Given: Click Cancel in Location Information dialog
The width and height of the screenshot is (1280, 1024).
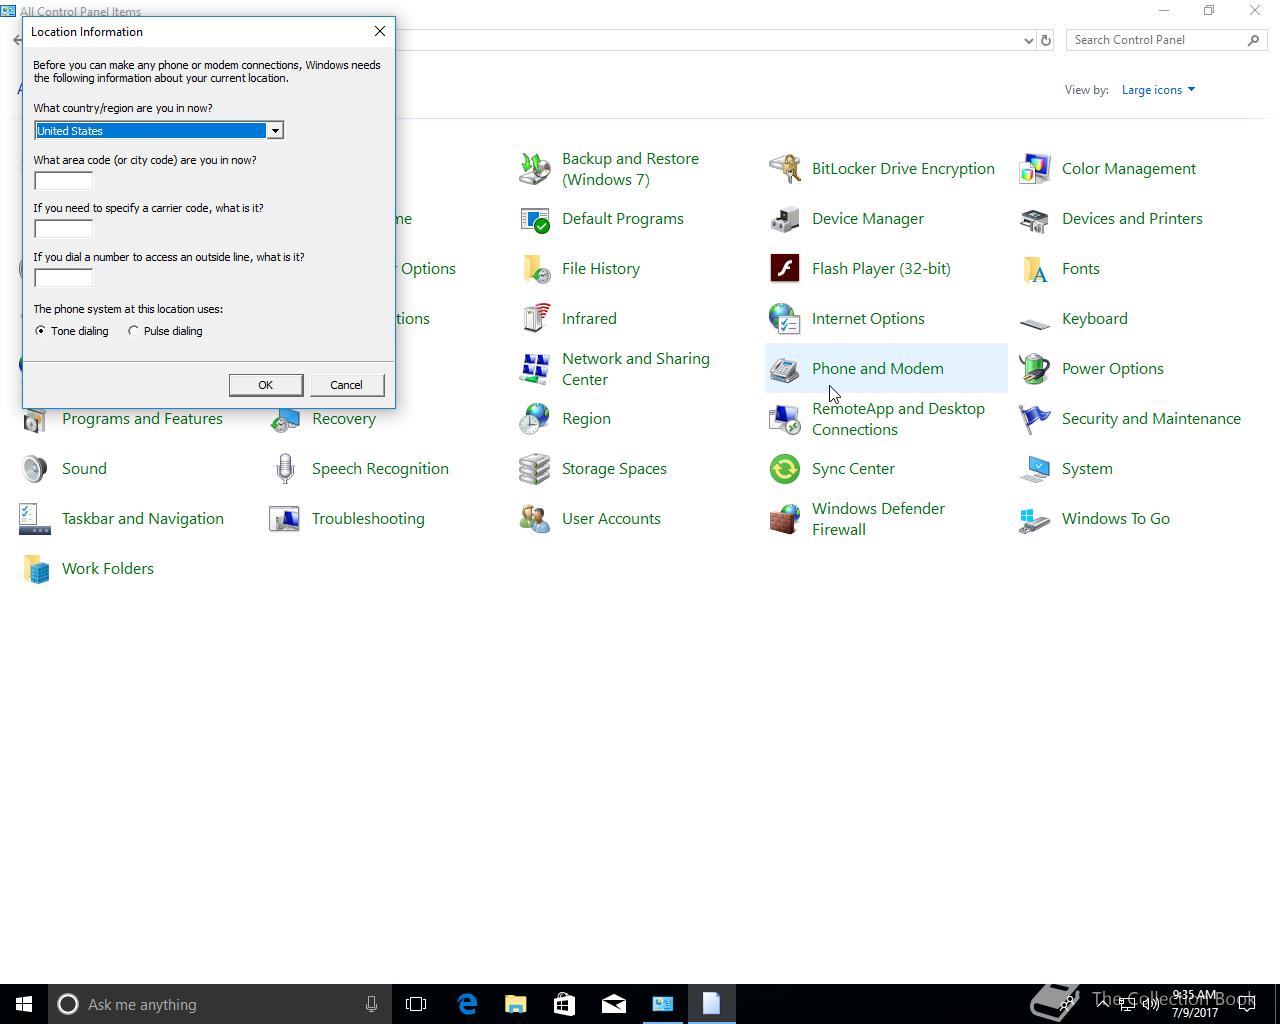Looking at the screenshot, I should point(346,385).
